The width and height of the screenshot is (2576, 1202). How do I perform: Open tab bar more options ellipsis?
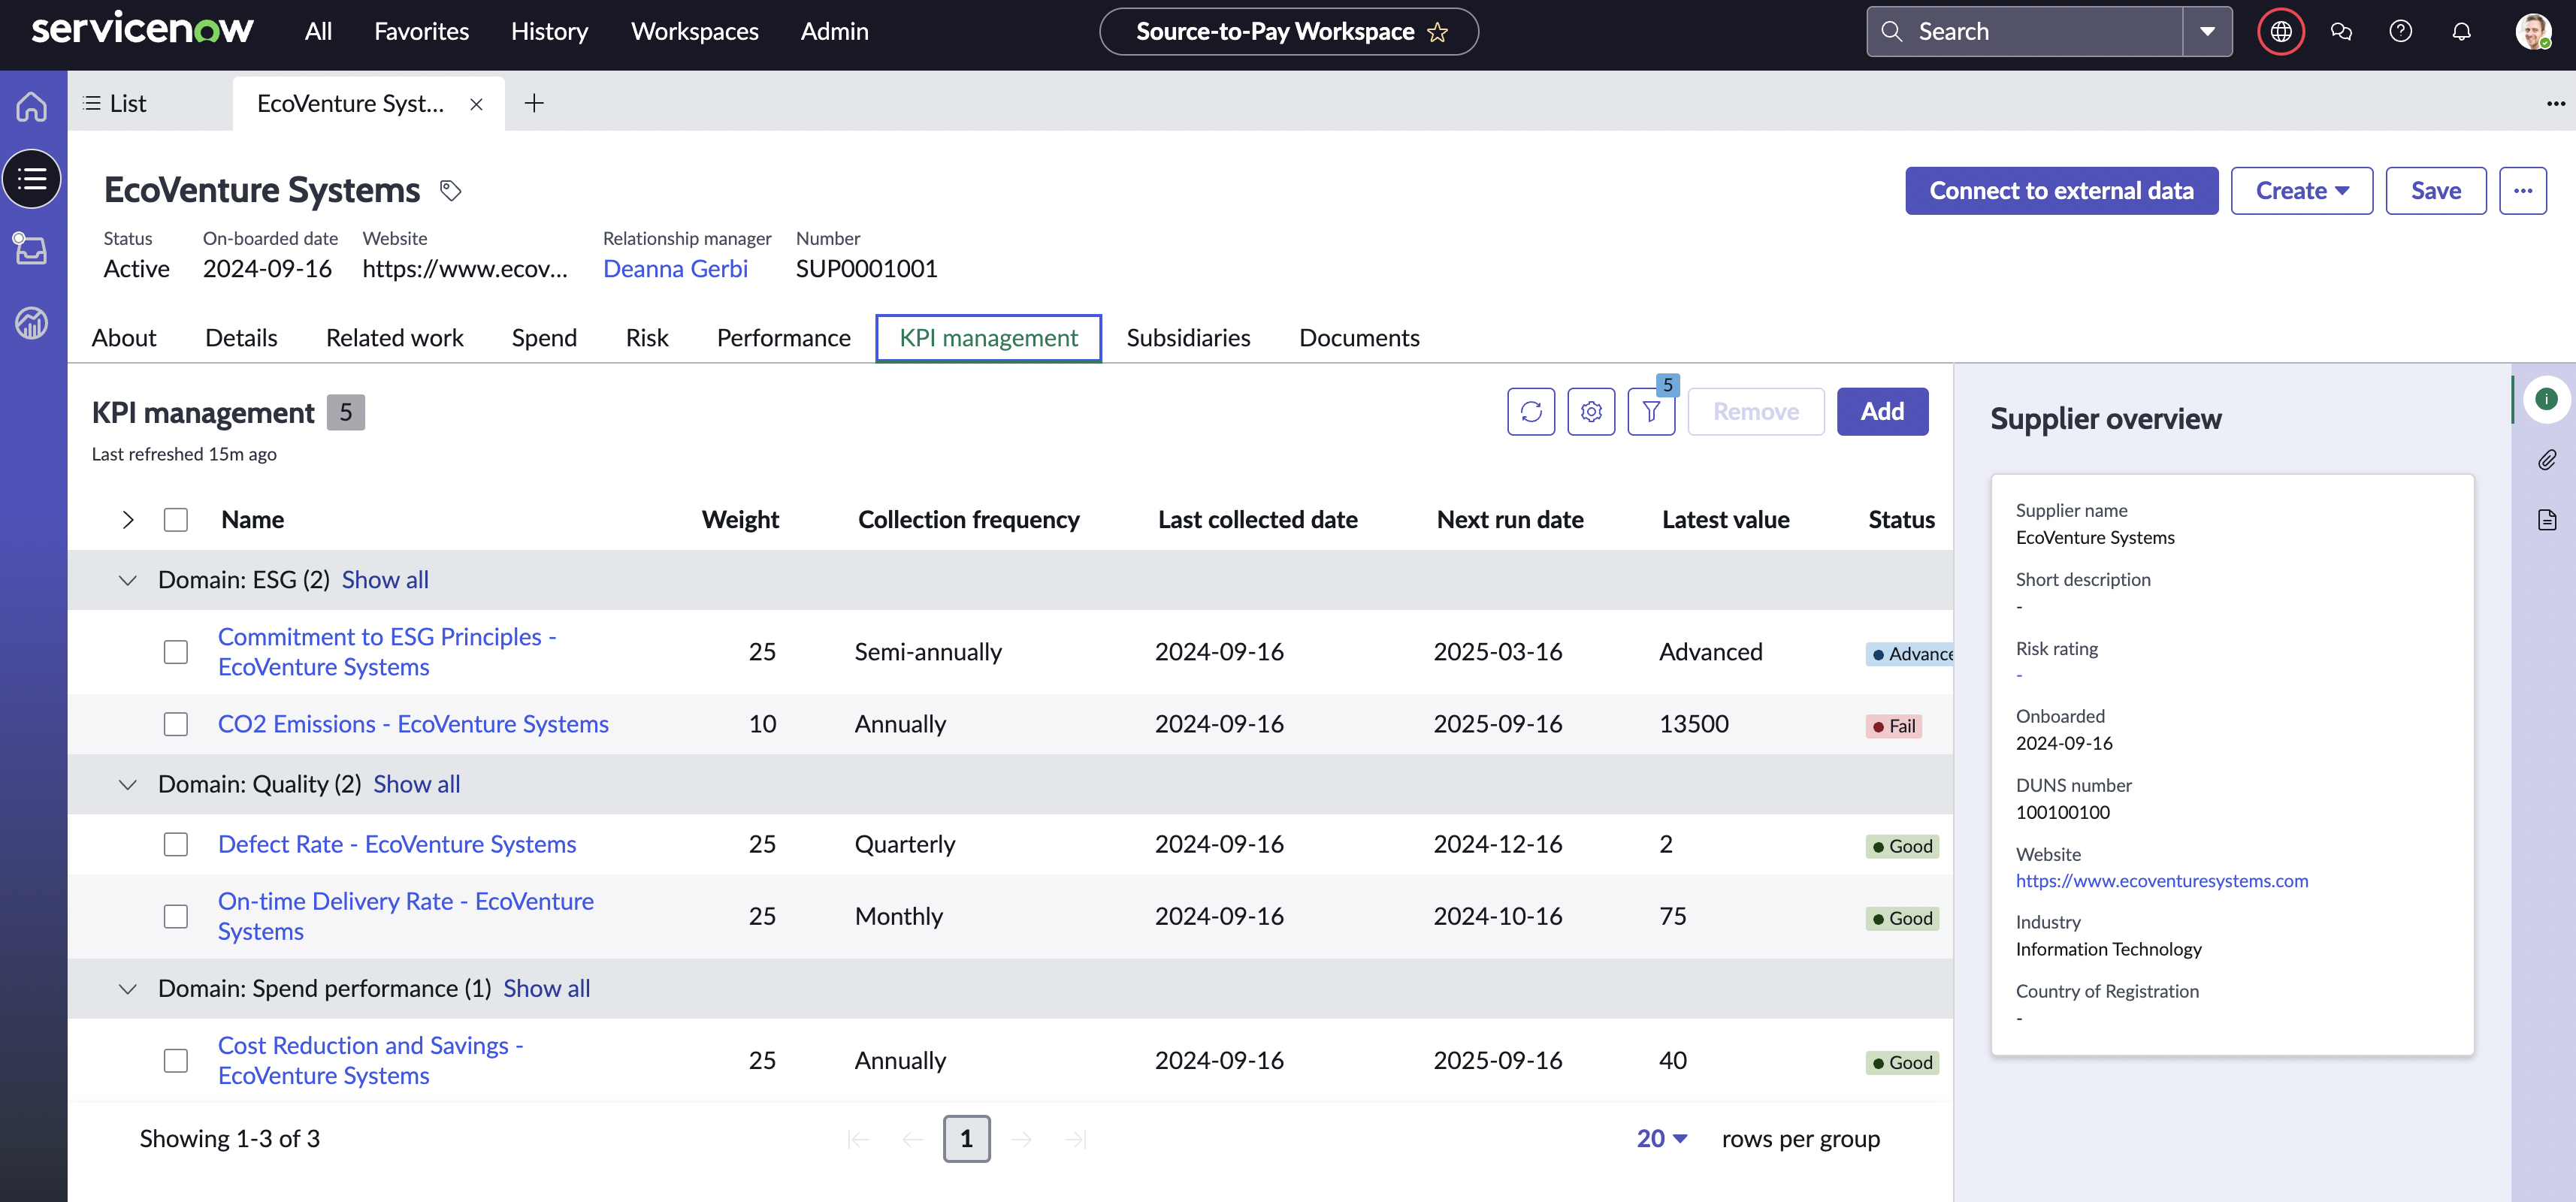point(2555,103)
